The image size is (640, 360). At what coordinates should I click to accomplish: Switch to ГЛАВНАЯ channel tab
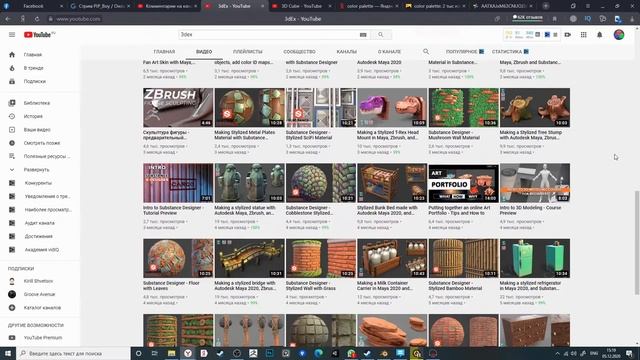coord(164,51)
